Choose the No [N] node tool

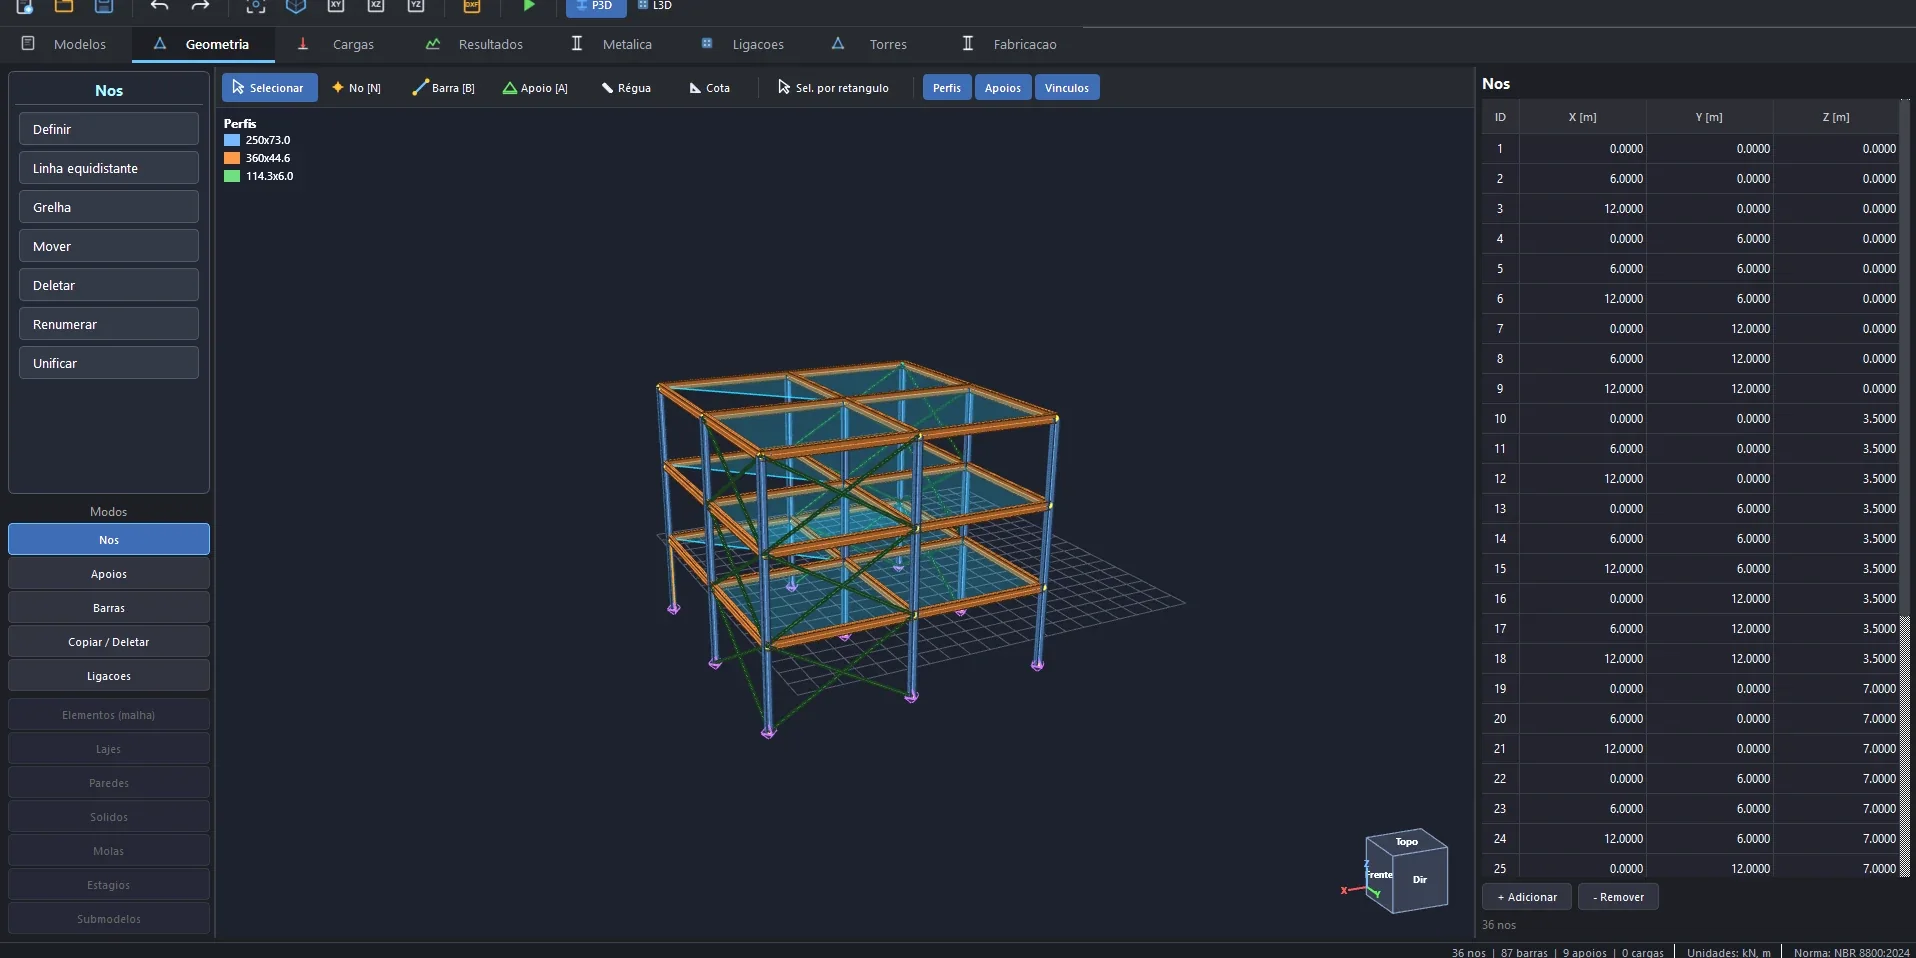tap(357, 88)
